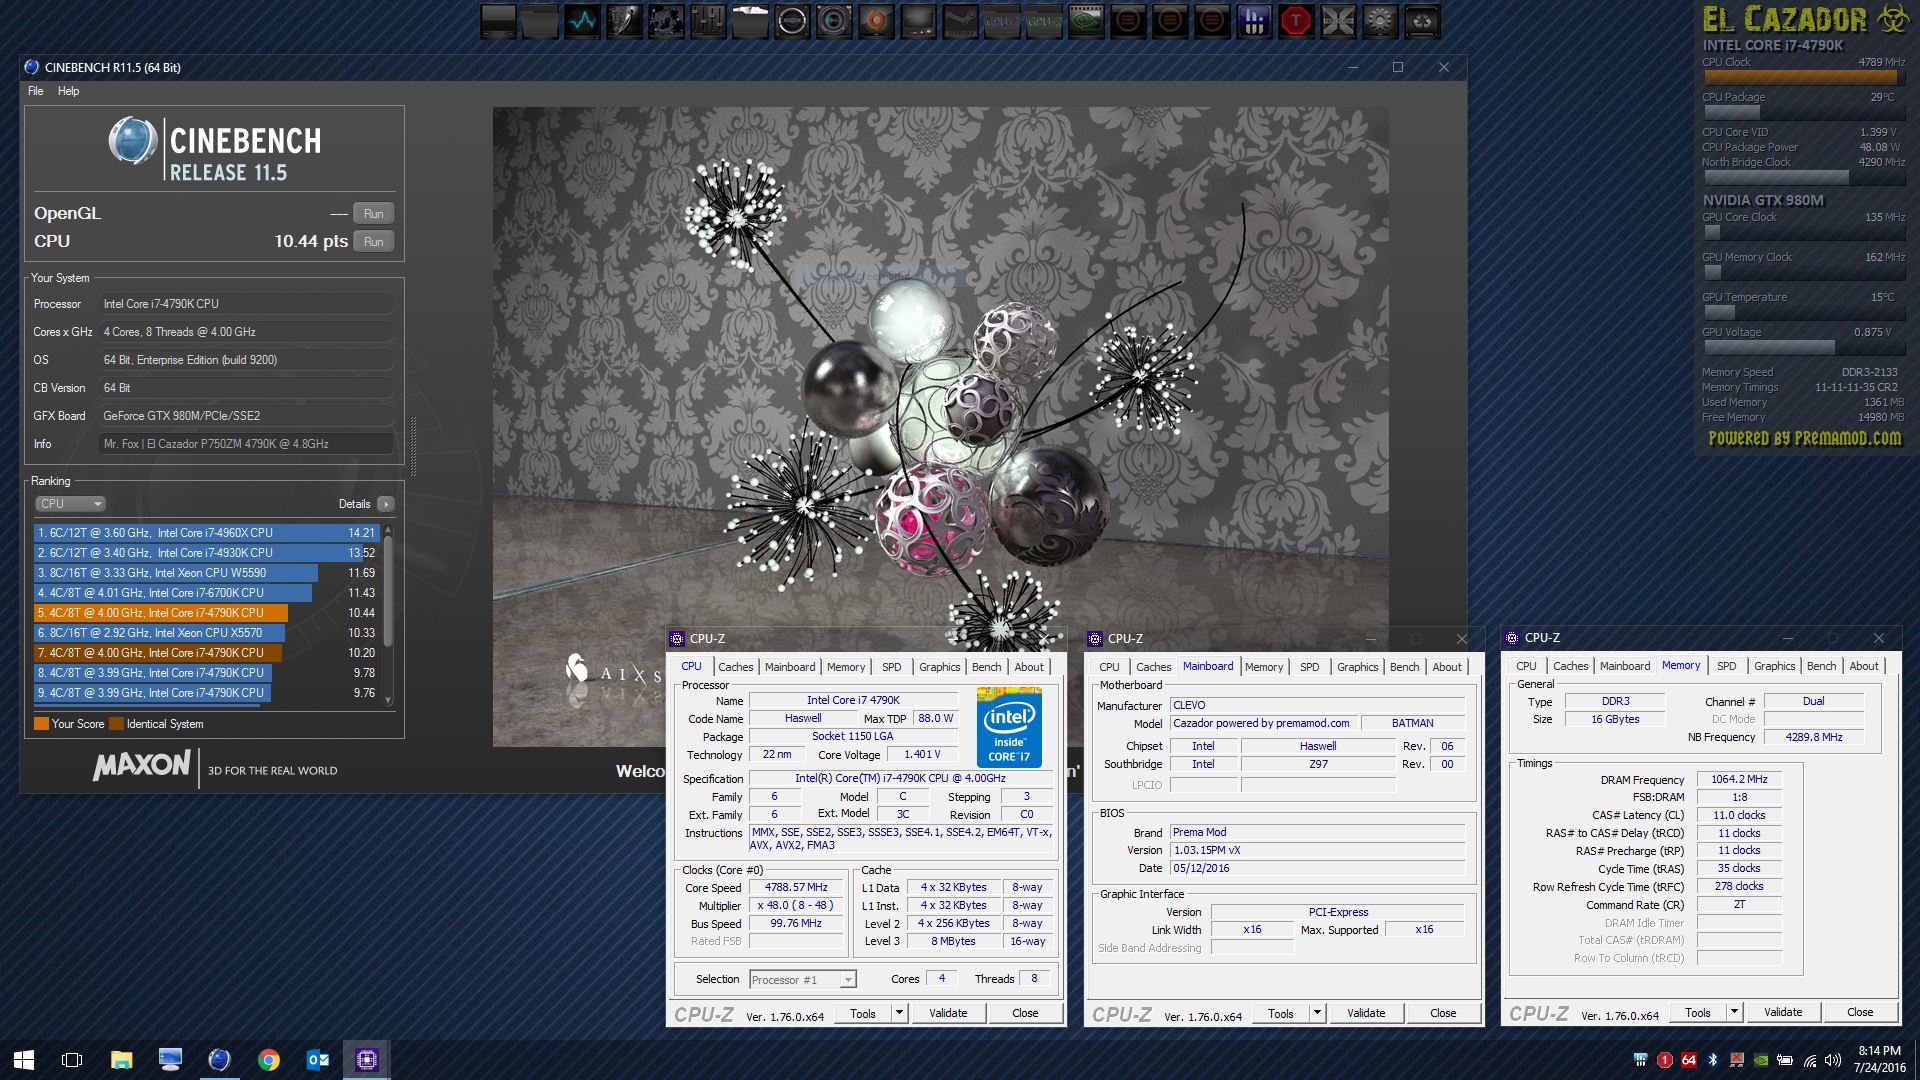Image resolution: width=1920 pixels, height=1080 pixels.
Task: Expand the Processor #1 selection dropdown
Action: click(x=847, y=980)
